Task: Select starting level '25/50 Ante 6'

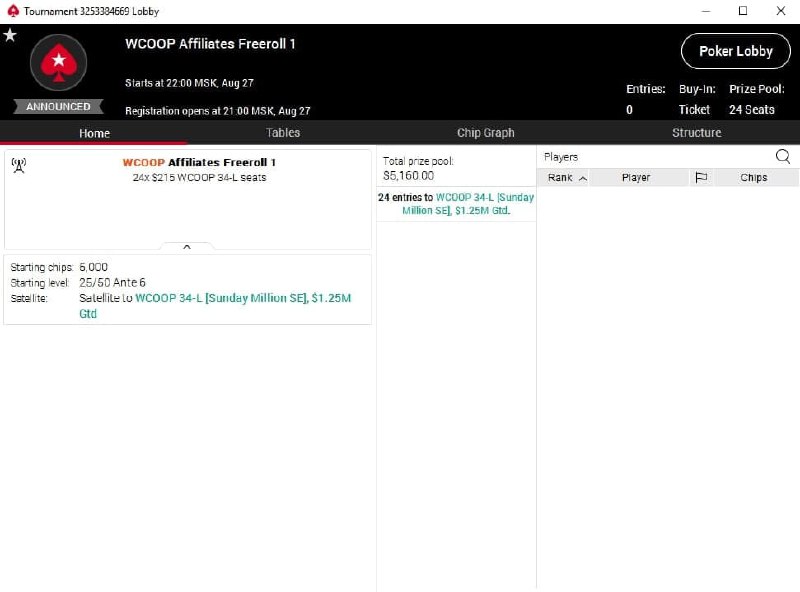Action: click(112, 282)
